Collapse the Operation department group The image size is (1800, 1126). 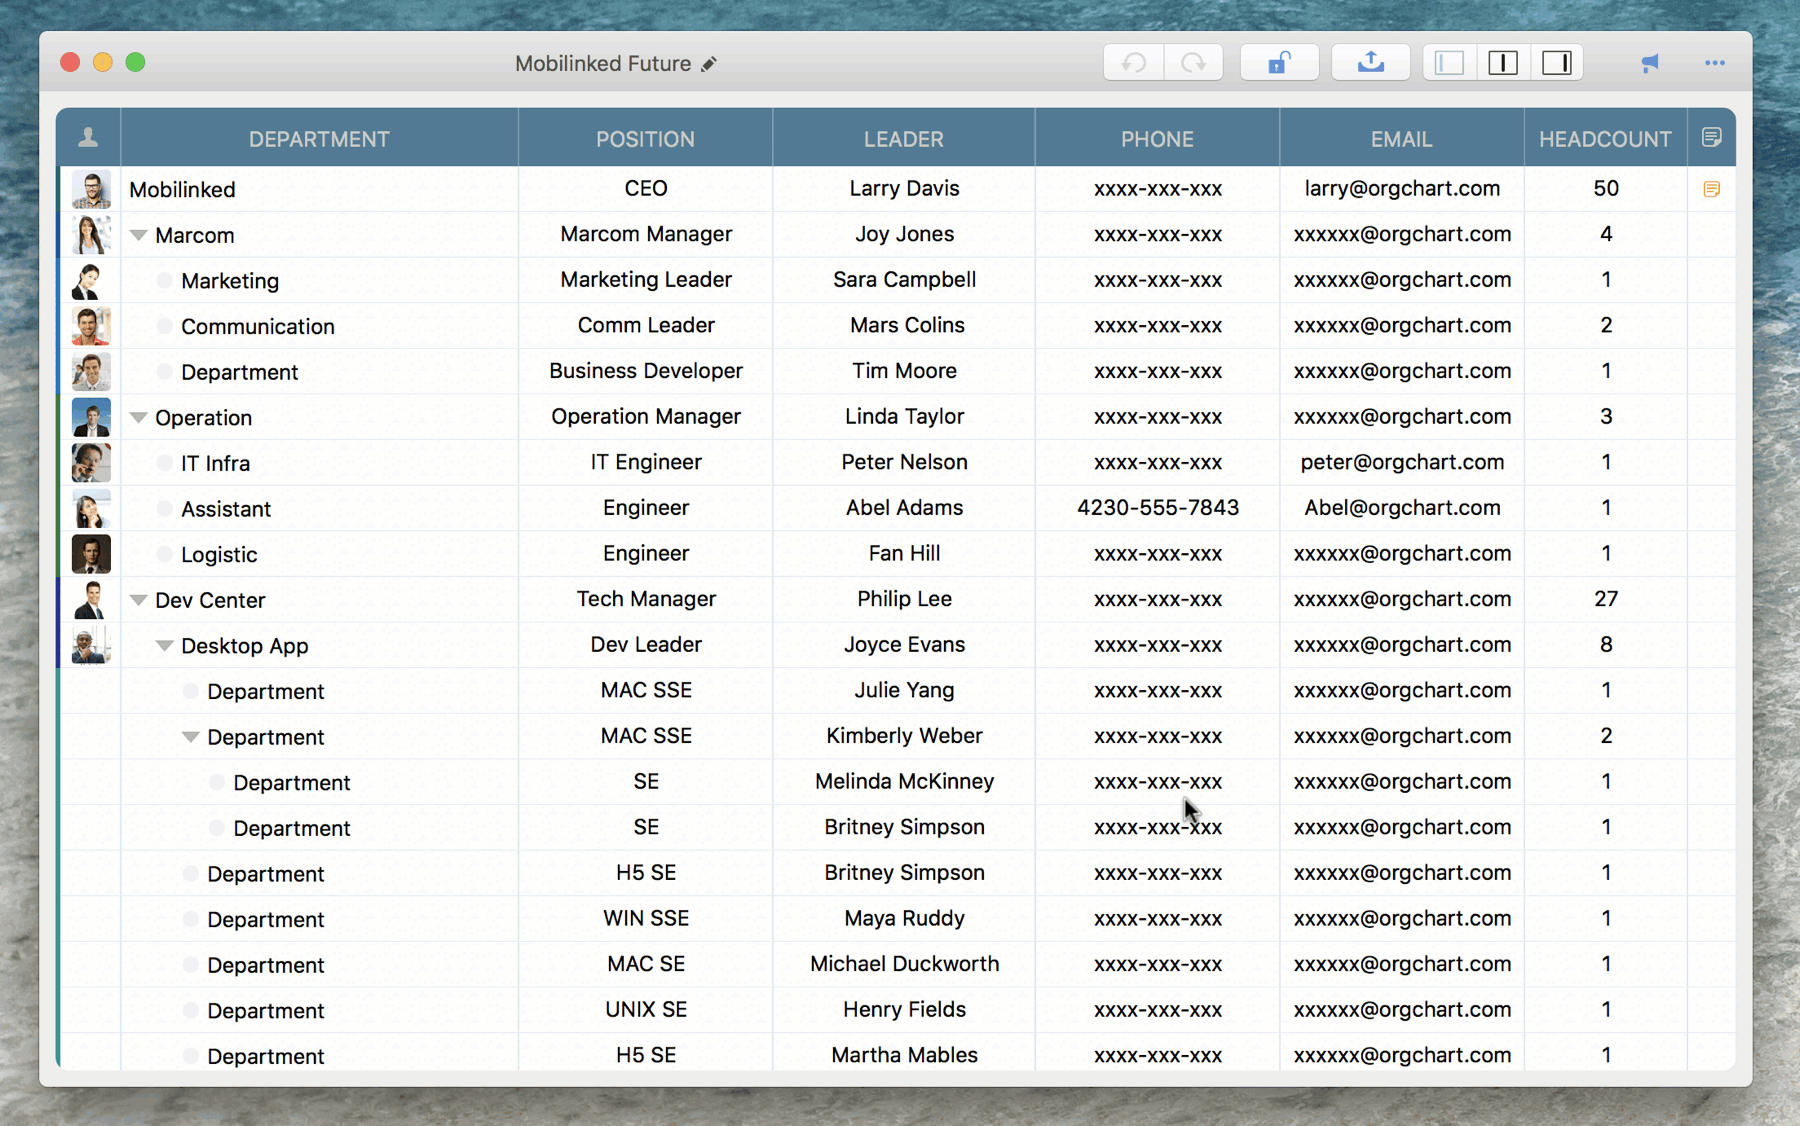(139, 417)
